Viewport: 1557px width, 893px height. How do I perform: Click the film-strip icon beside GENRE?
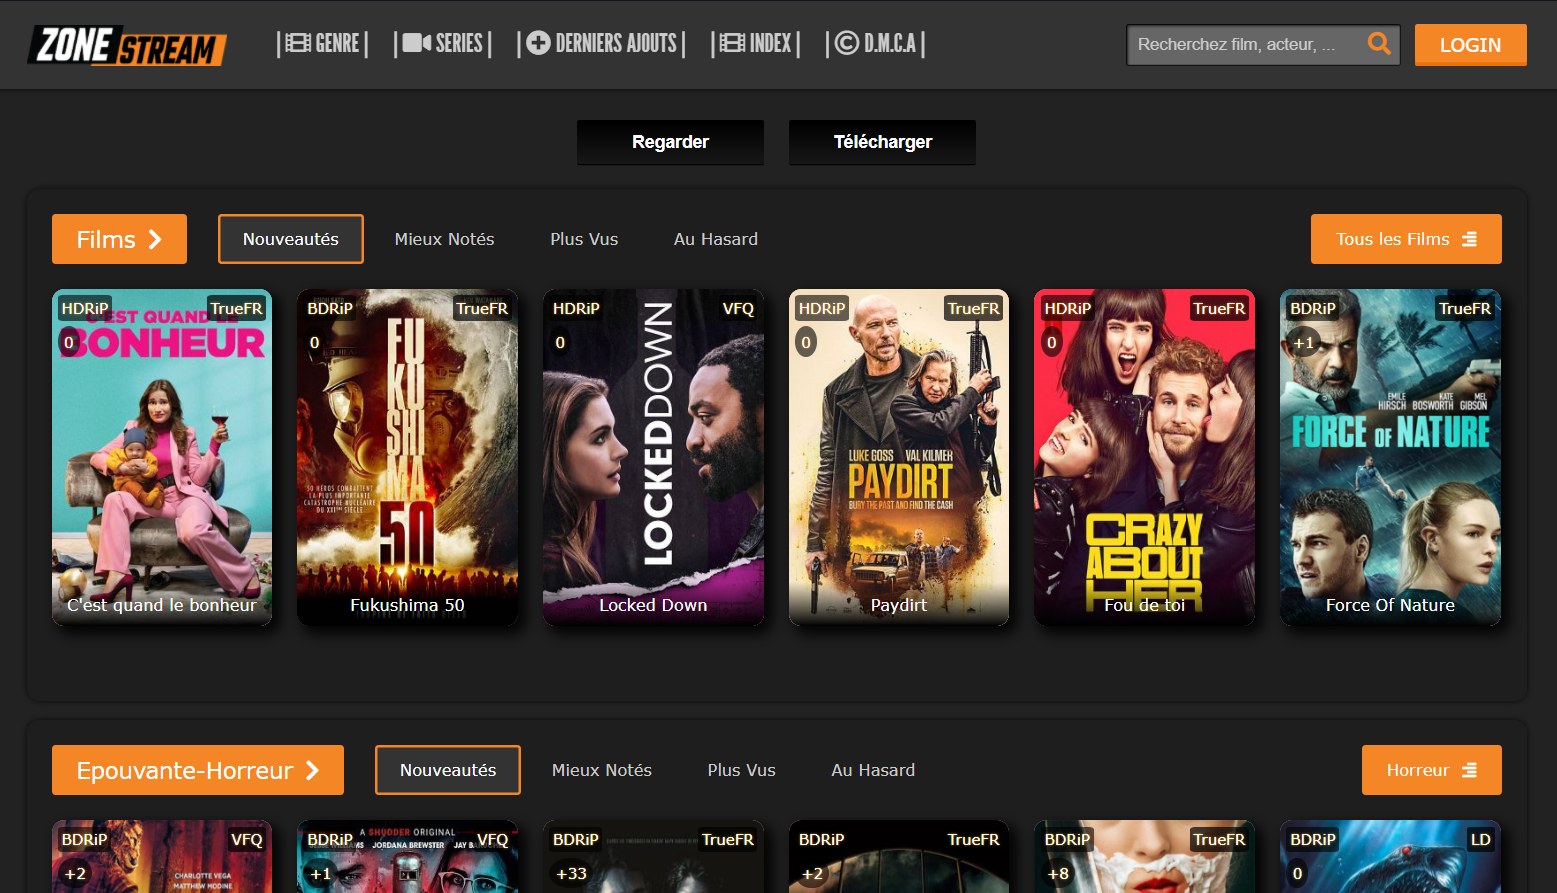tap(297, 43)
